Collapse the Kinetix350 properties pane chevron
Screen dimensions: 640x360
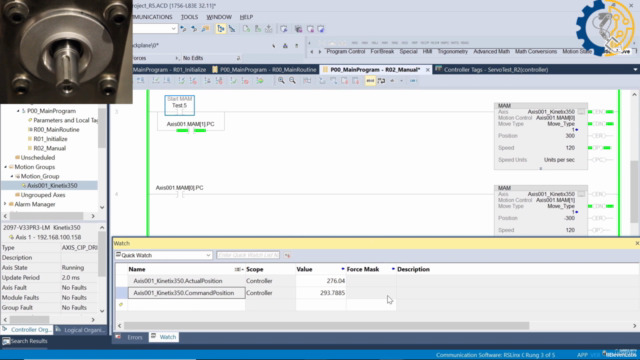point(102,227)
